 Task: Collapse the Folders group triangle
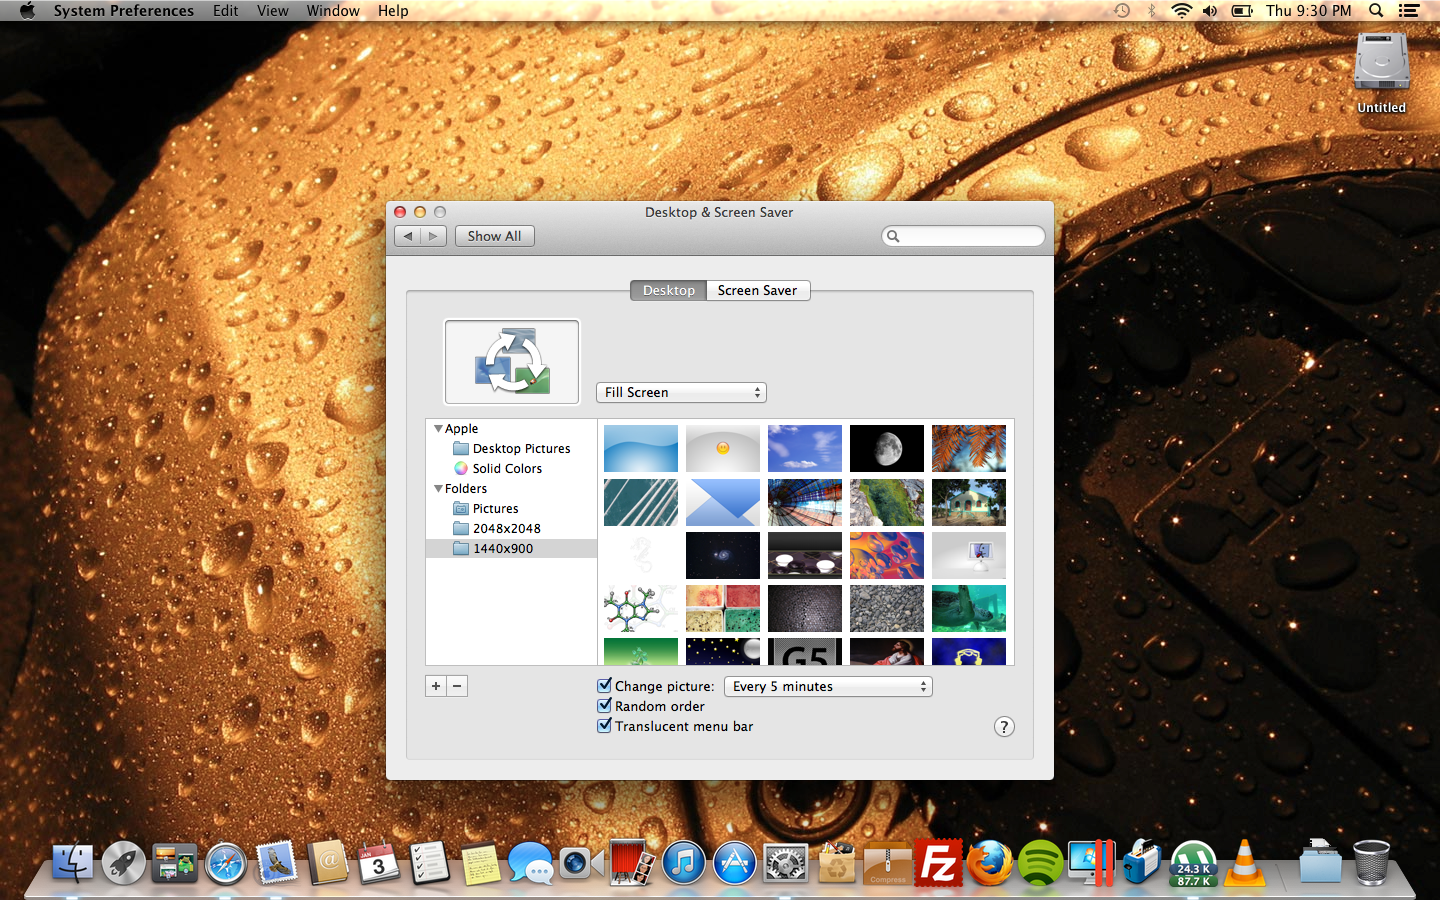438,488
